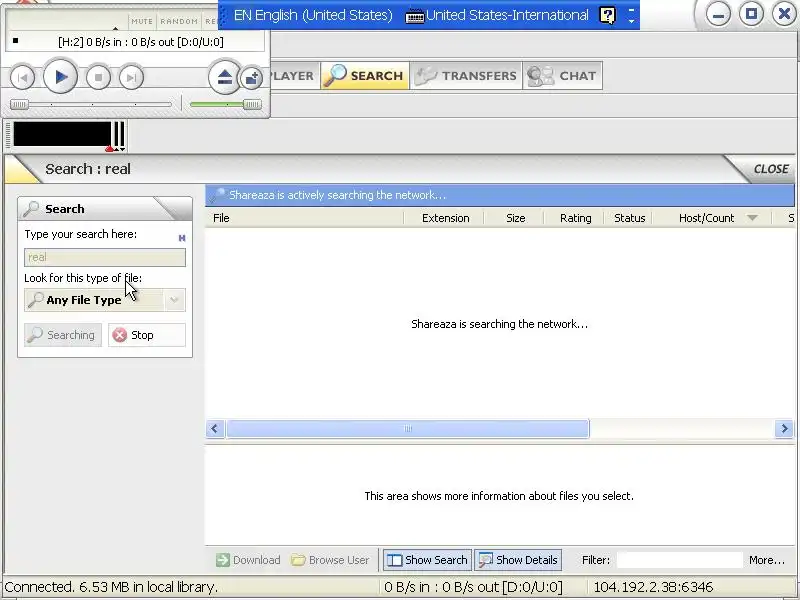Click the Searching button
Image resolution: width=800 pixels, height=600 pixels.
(63, 335)
